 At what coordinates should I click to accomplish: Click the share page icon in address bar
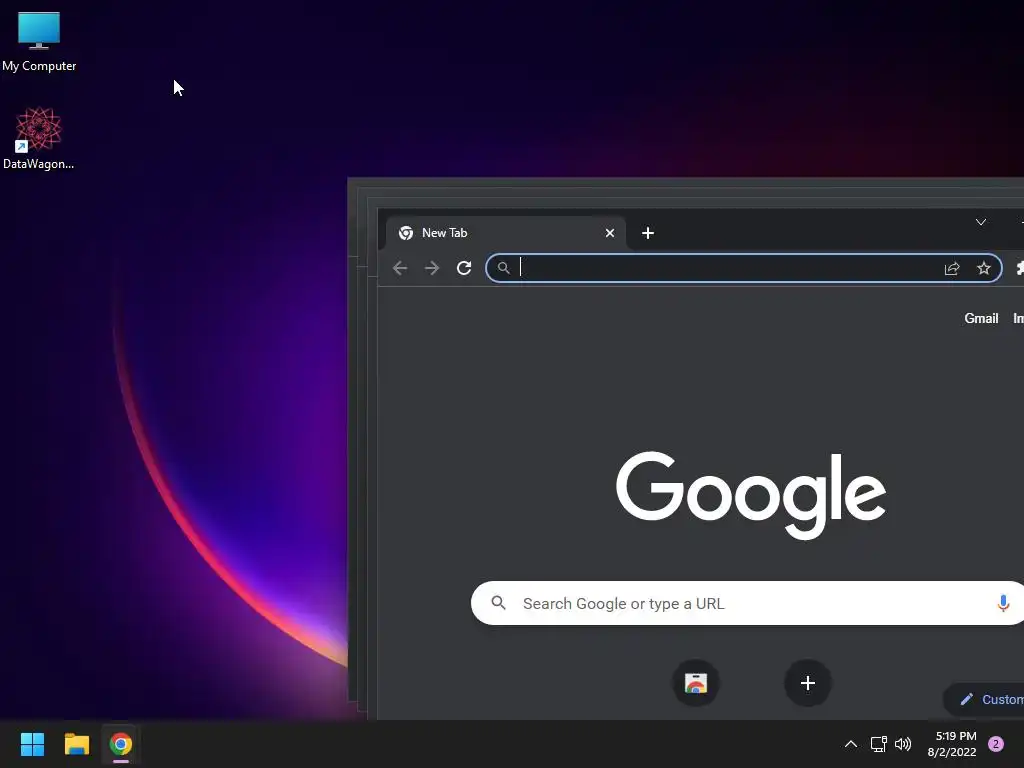(x=952, y=268)
